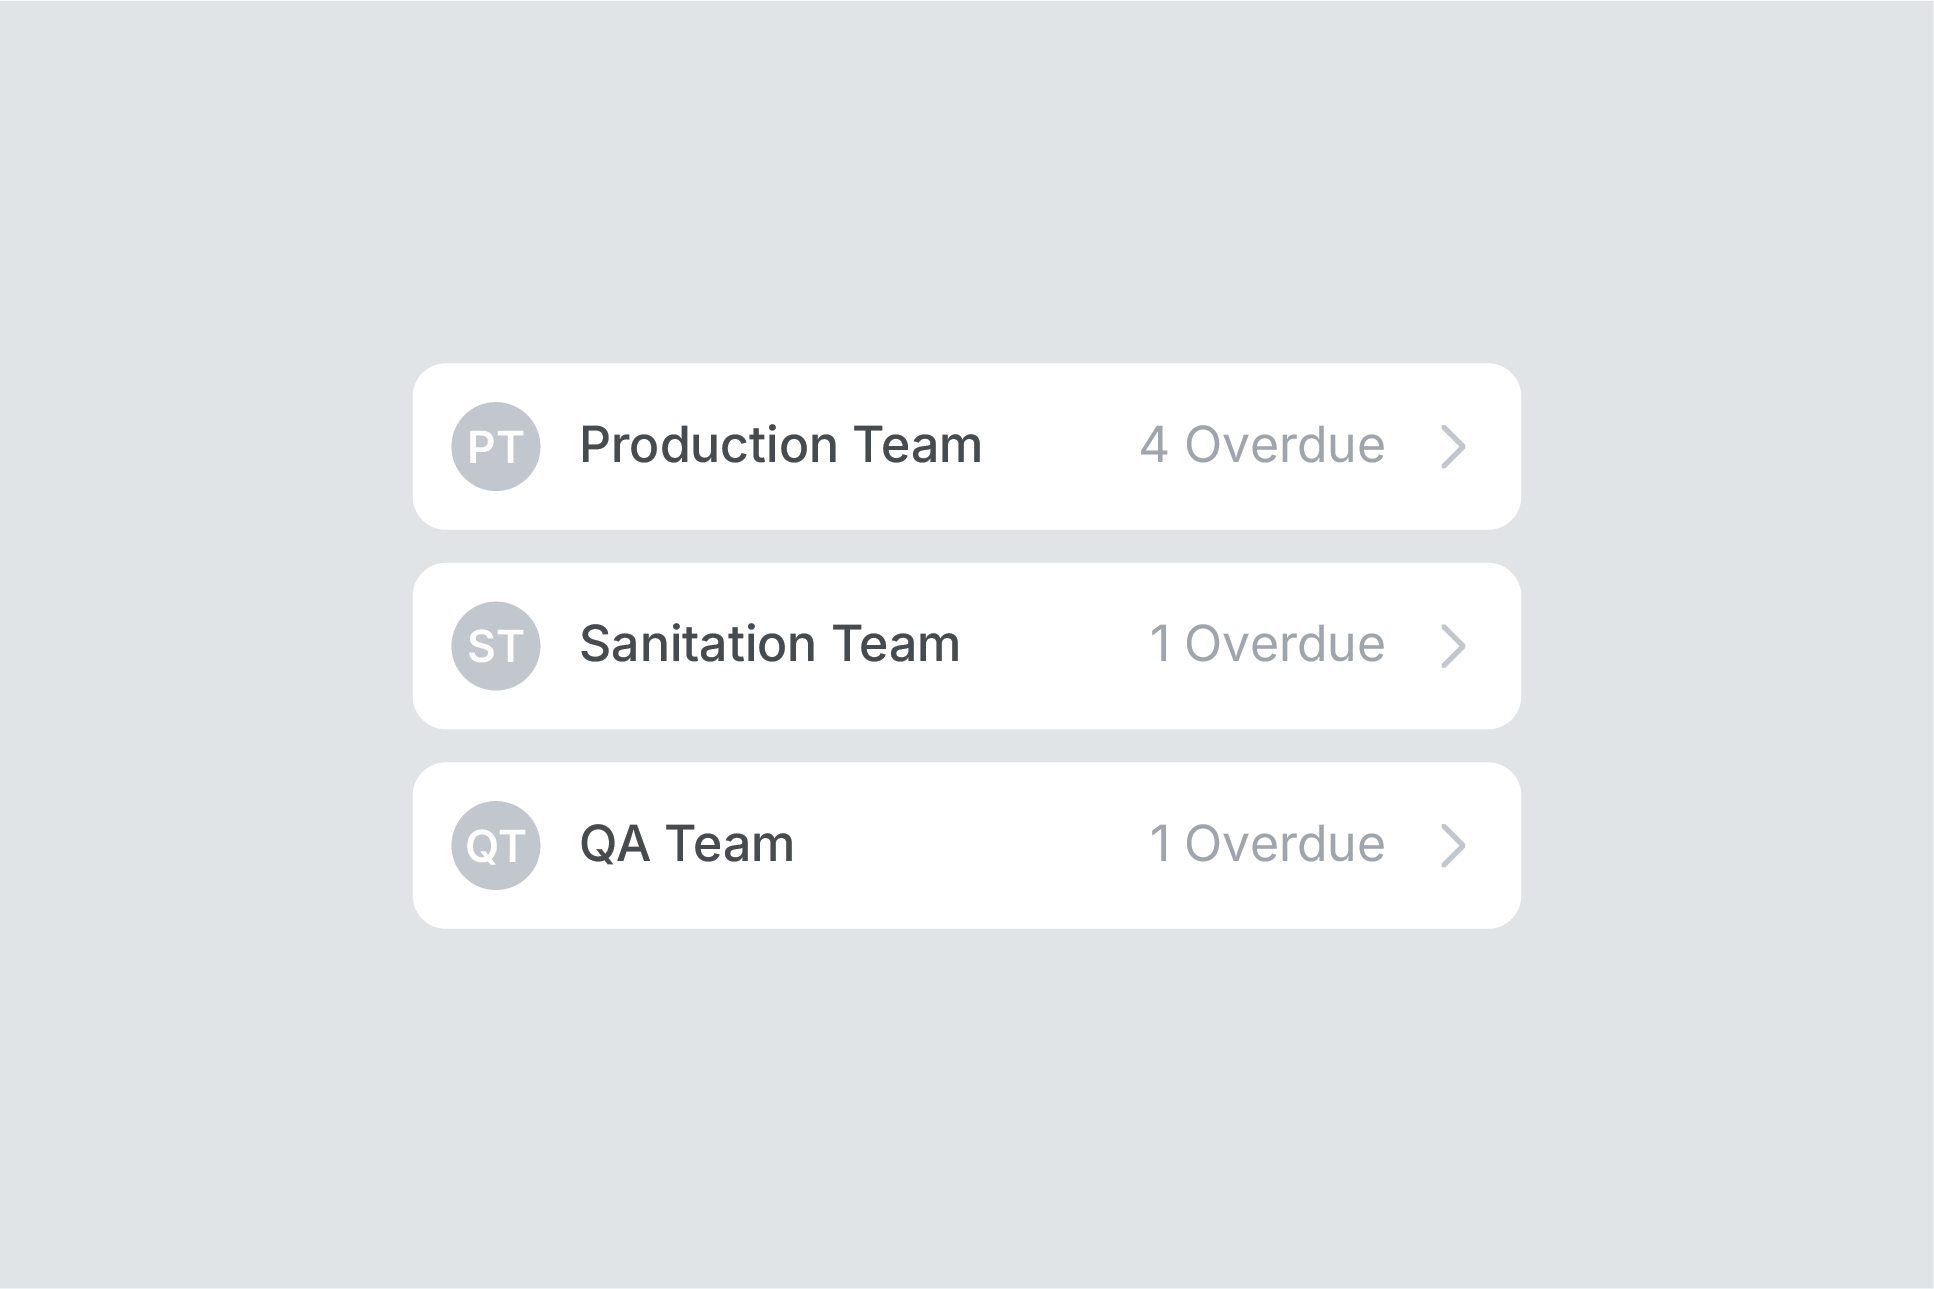
Task: Expand the Sanitation Team chevron arrow
Action: click(x=1453, y=646)
